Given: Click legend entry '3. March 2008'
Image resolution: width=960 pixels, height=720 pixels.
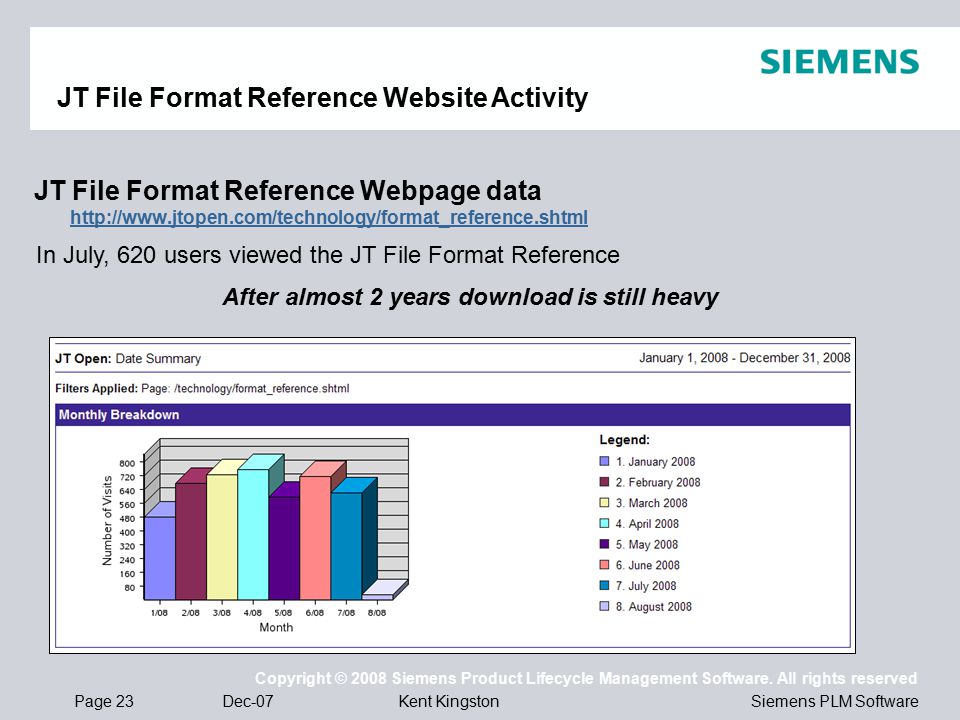Looking at the screenshot, I should [x=651, y=503].
